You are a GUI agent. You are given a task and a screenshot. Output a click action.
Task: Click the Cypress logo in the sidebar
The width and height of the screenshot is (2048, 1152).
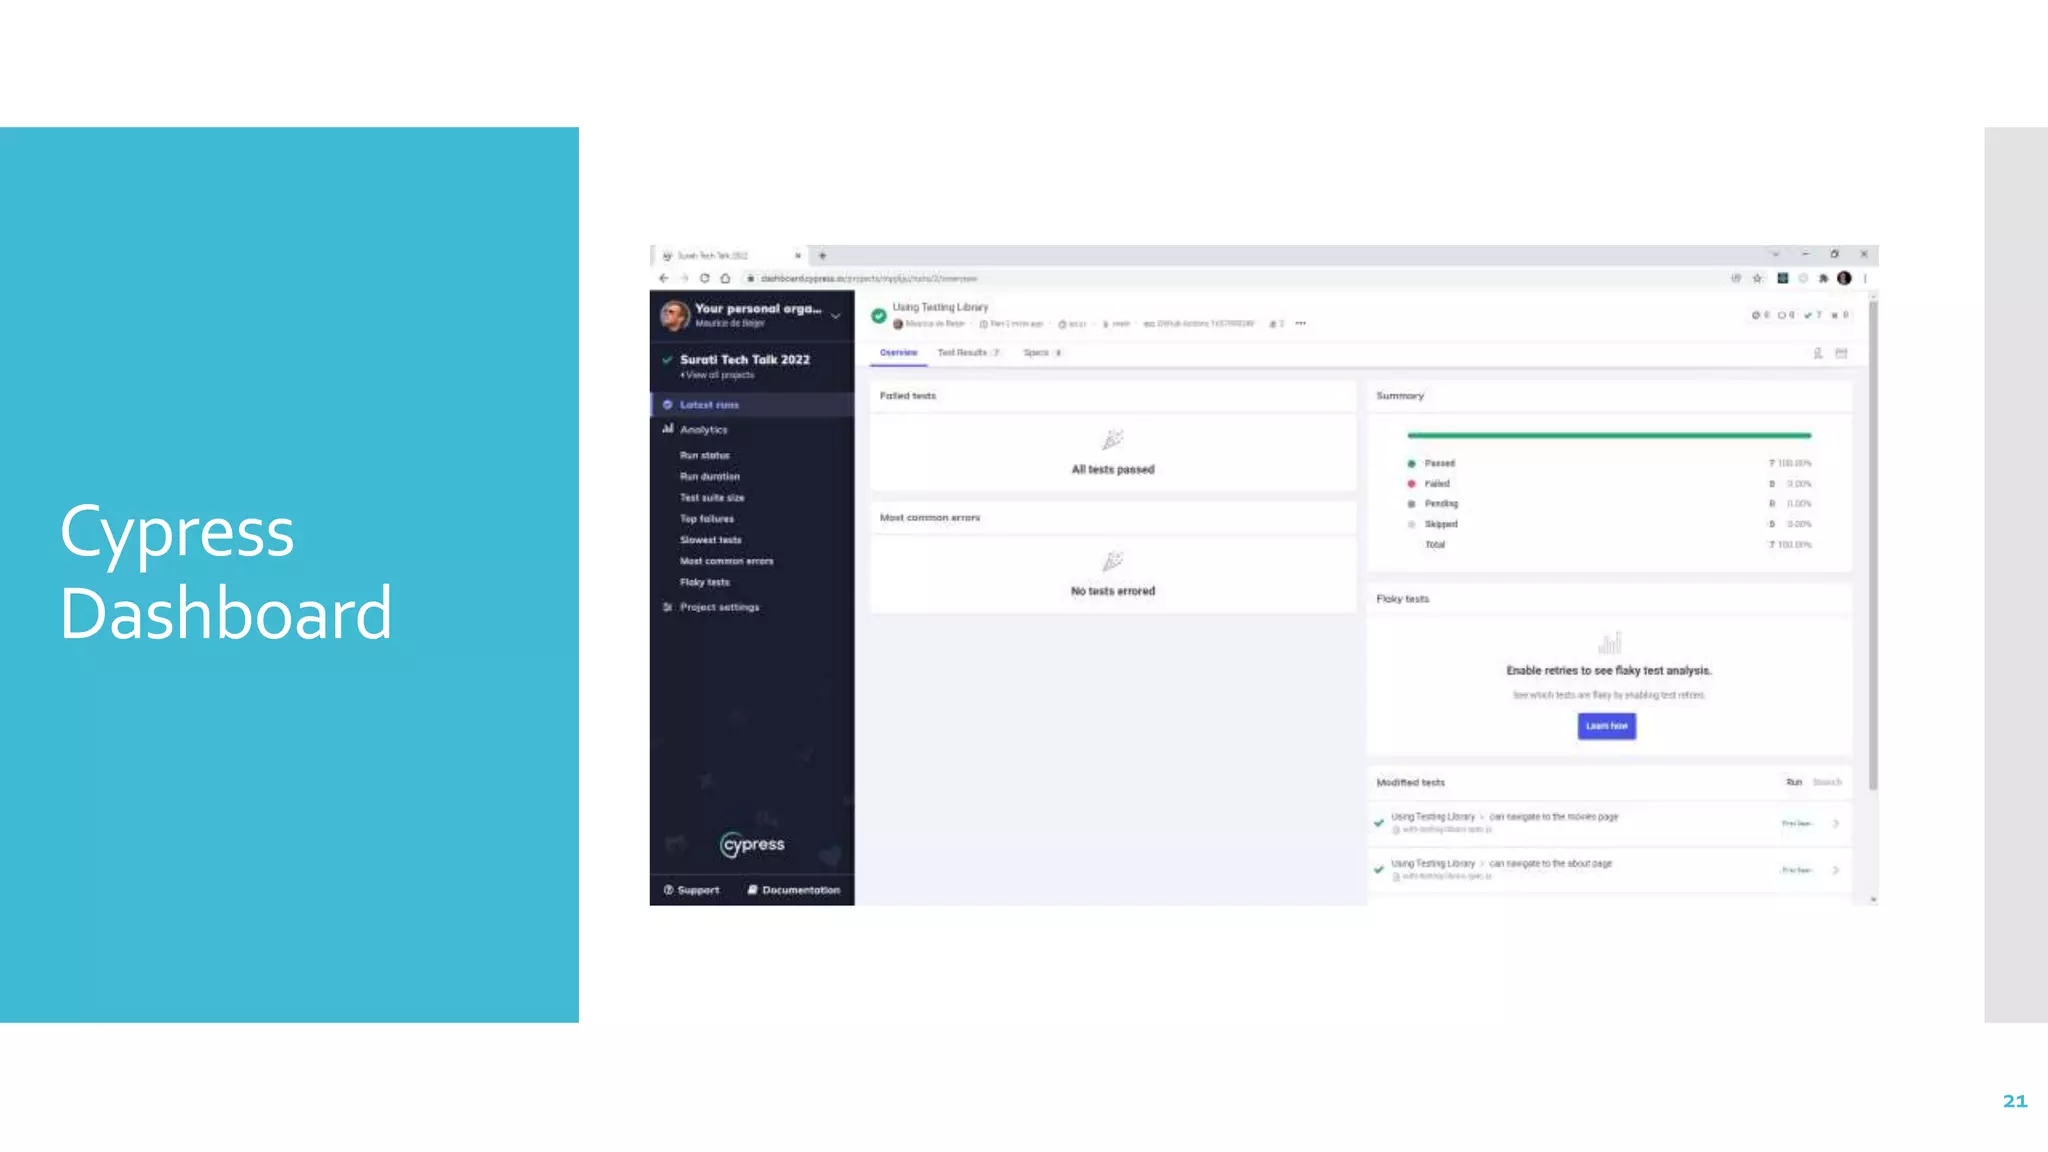tap(752, 845)
